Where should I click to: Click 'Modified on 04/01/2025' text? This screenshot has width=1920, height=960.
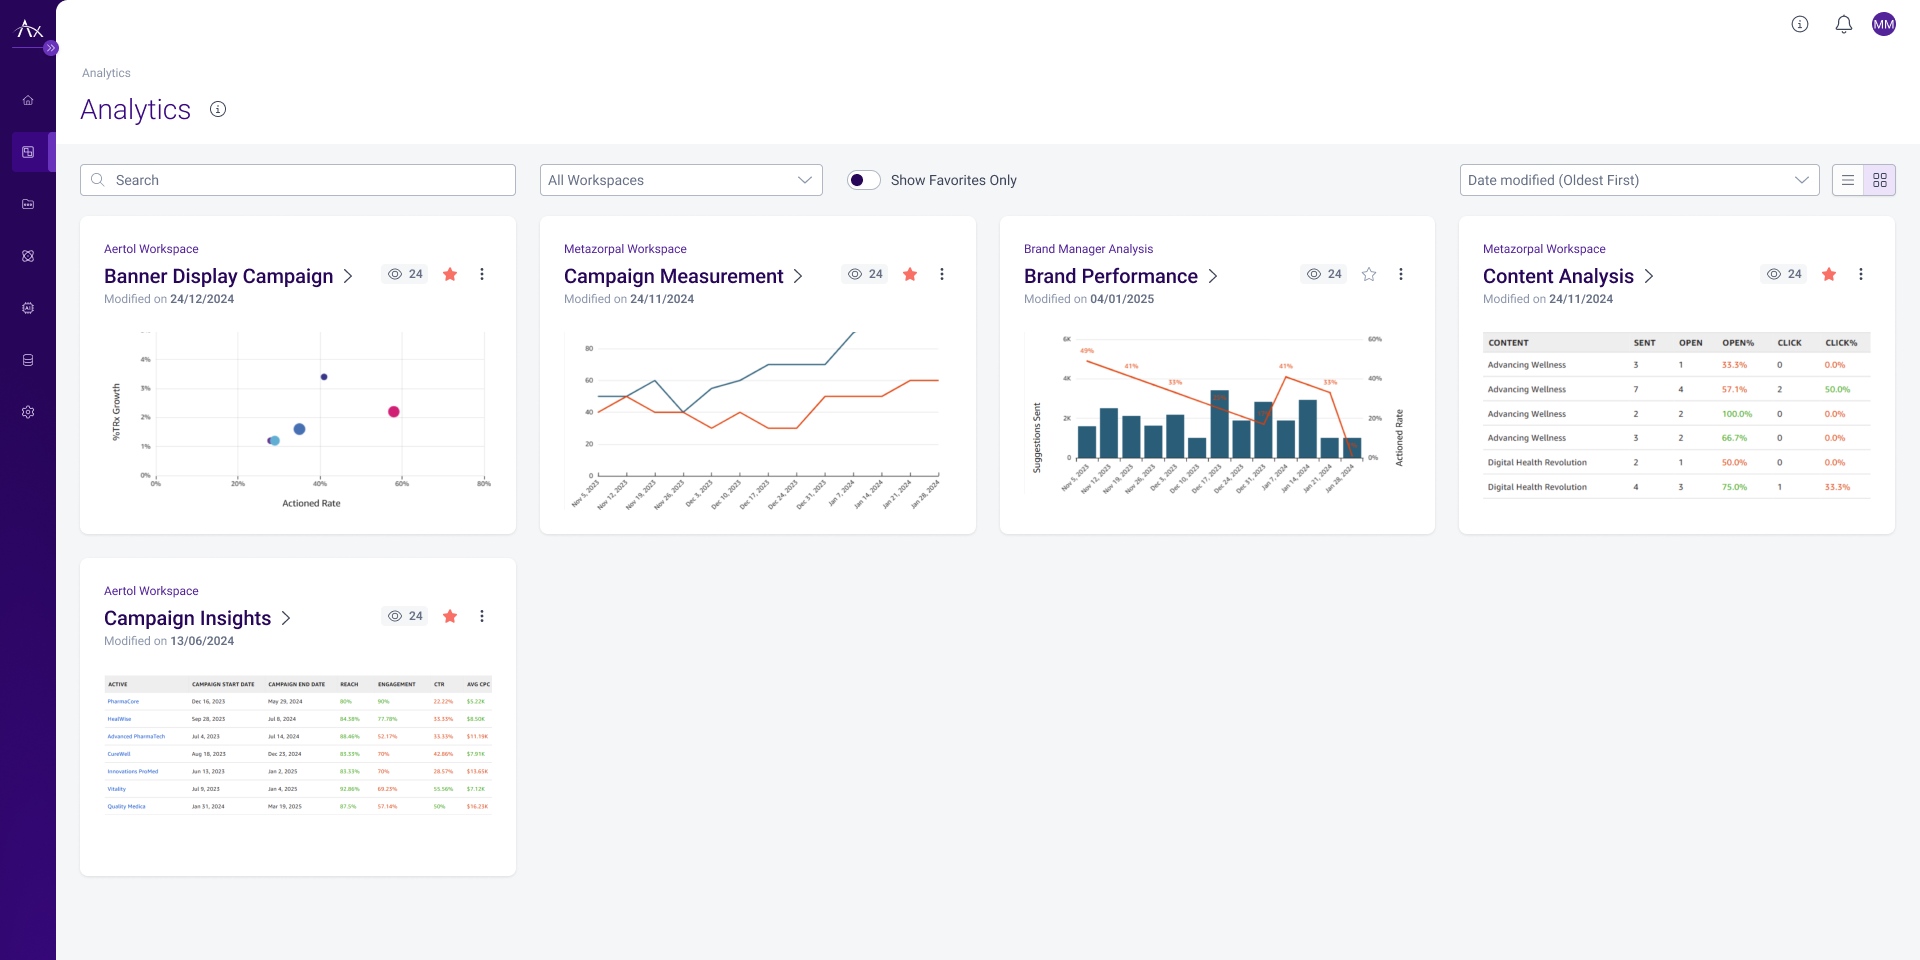click(1089, 299)
